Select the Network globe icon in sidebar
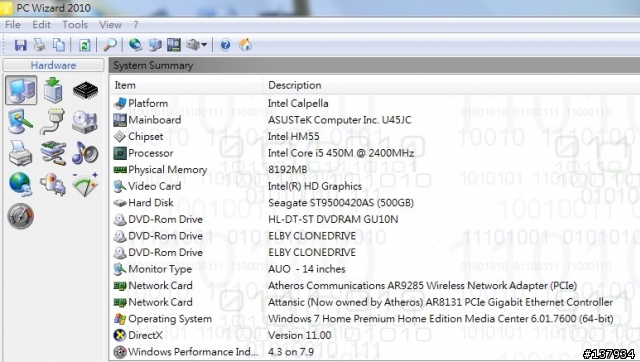The image size is (640, 362). coord(20,184)
